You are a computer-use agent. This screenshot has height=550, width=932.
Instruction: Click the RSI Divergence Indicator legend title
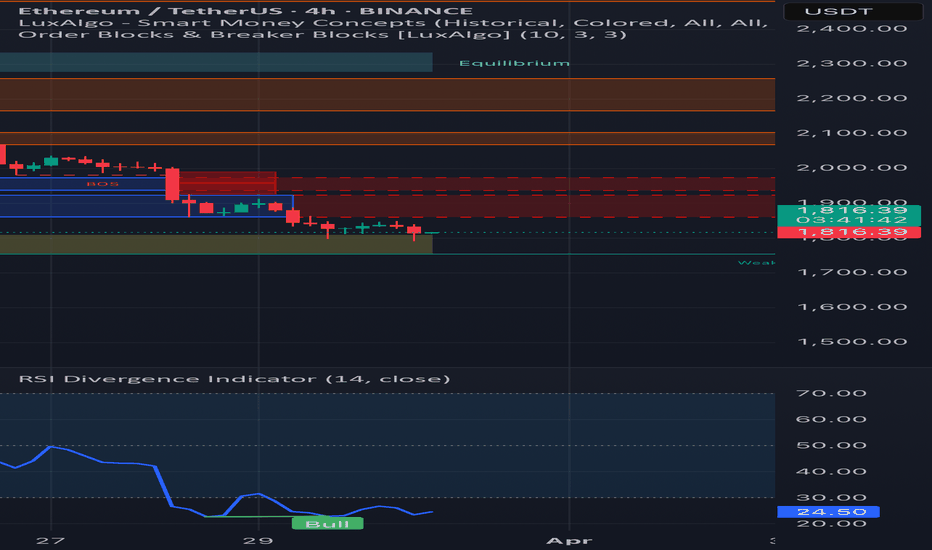[234, 379]
